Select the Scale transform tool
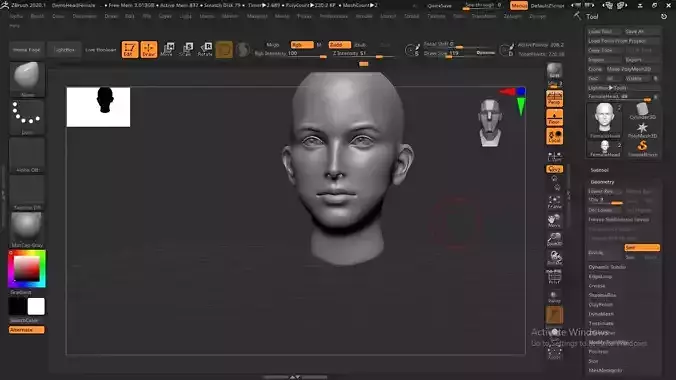Image resolution: width=676 pixels, height=380 pixels. (x=186, y=50)
